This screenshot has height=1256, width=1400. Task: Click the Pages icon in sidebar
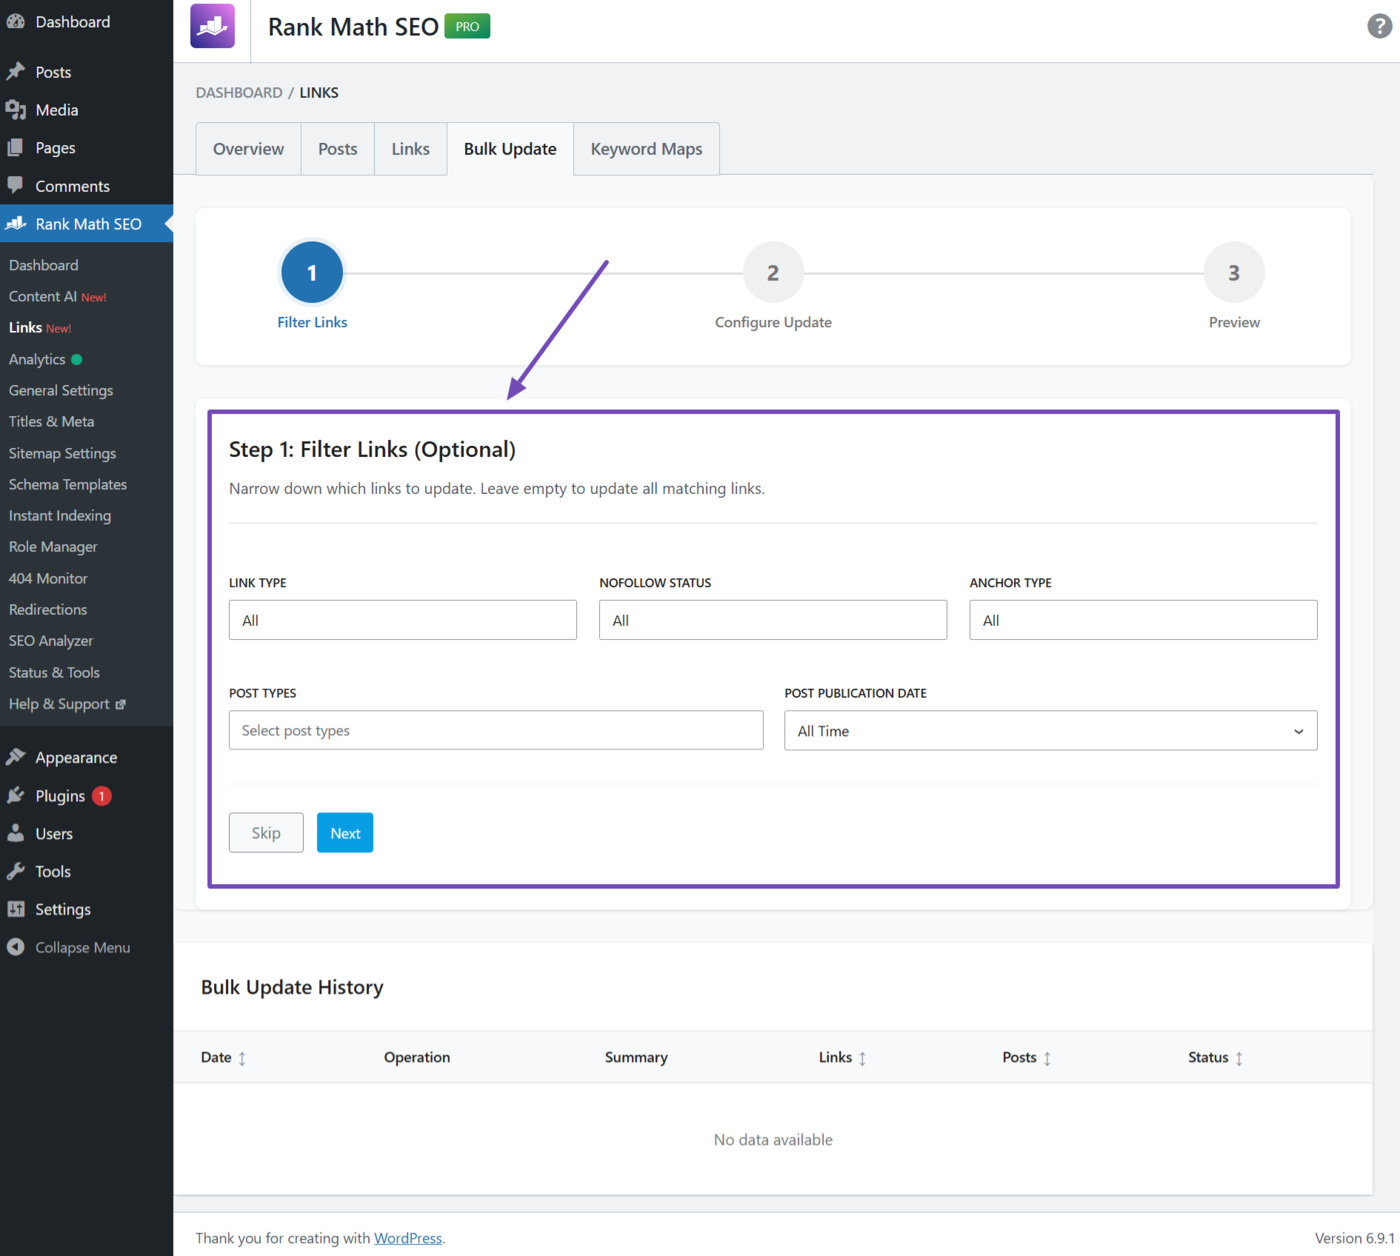click(17, 148)
